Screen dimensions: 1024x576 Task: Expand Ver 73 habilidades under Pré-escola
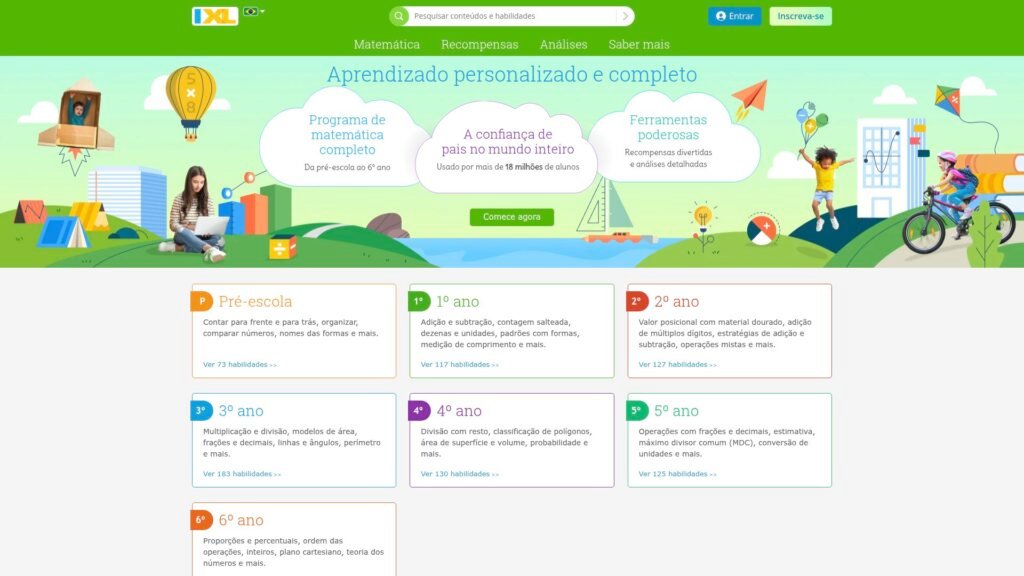click(239, 364)
